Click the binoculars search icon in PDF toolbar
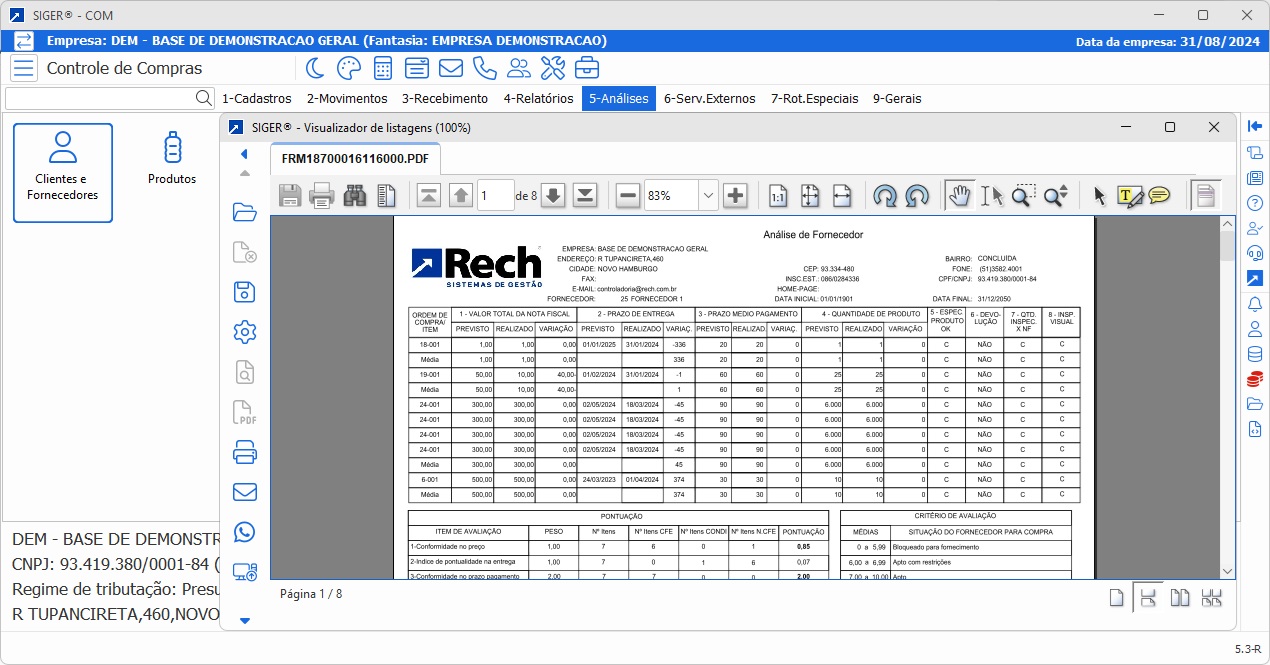Screen dimensions: 1270x665 355,196
